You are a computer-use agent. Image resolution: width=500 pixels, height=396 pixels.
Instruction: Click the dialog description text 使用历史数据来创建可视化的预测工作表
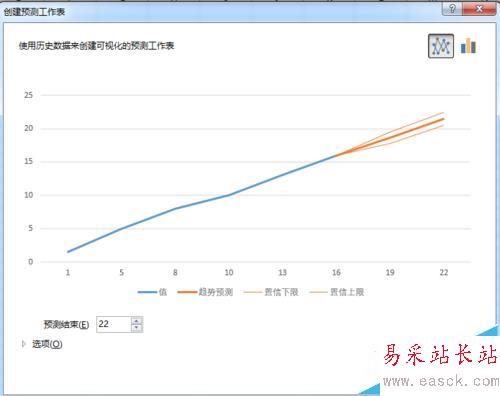96,46
